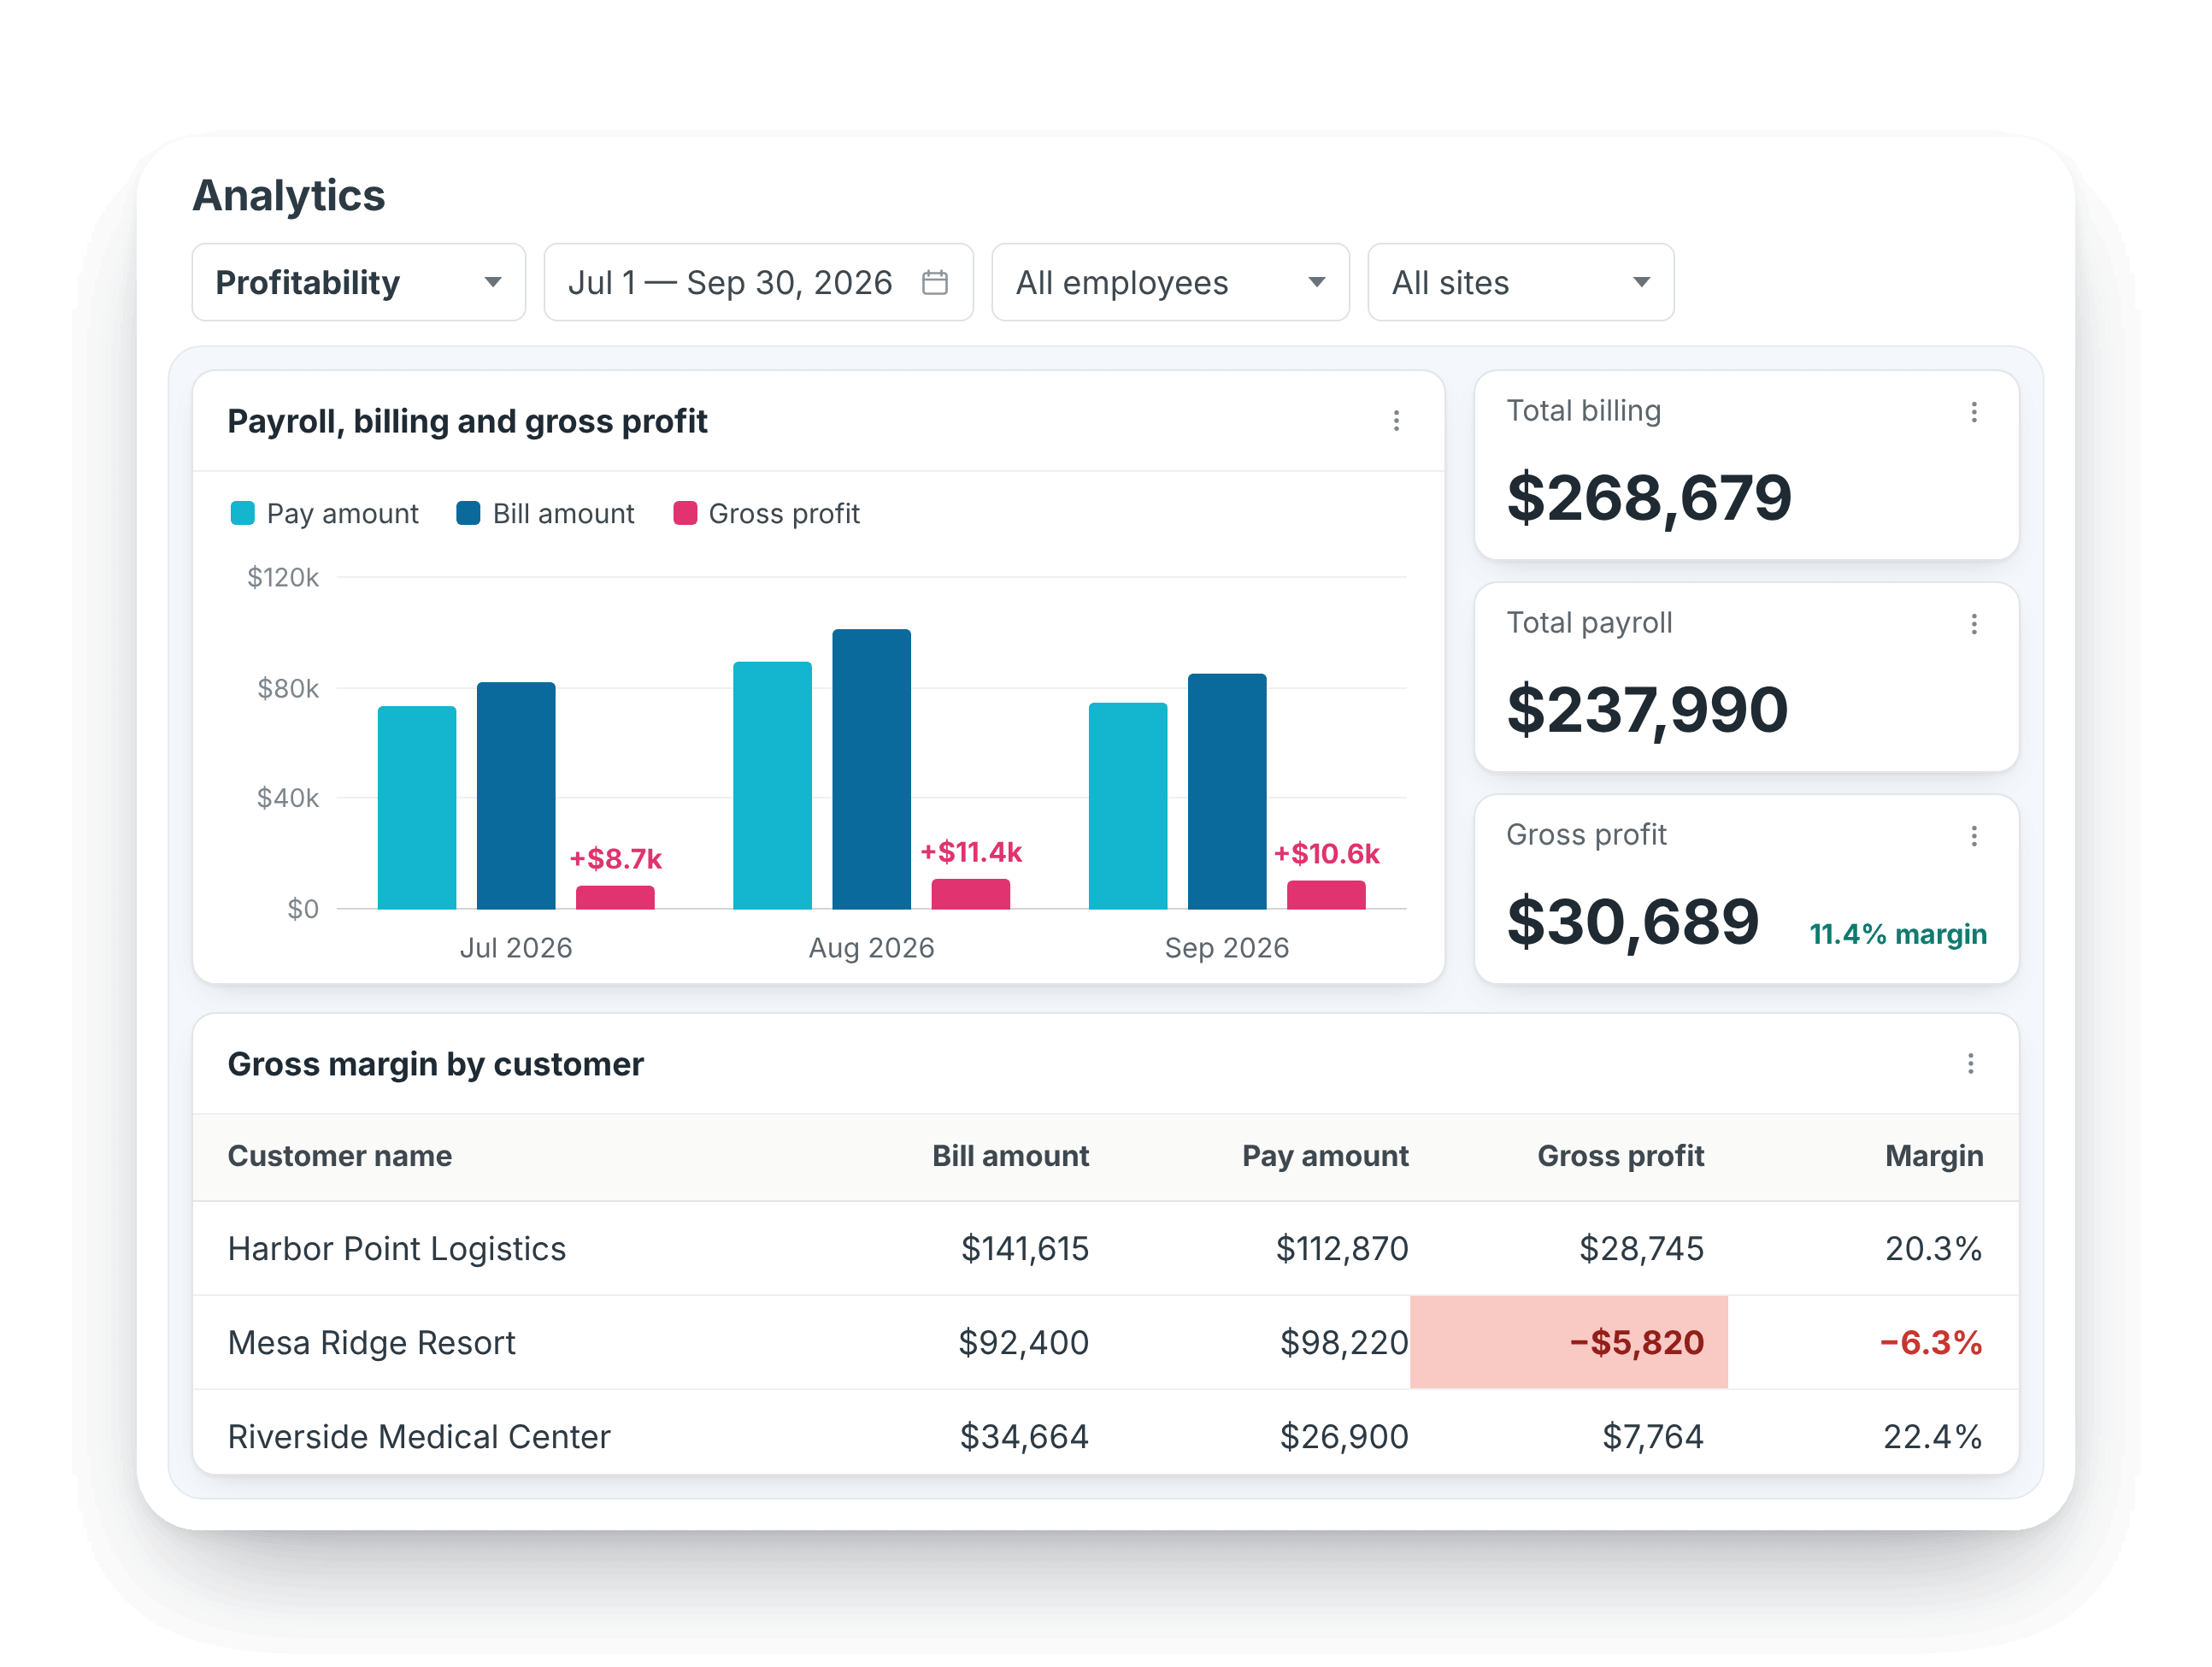Sort by Customer name column header
The height and width of the screenshot is (1667, 2212).
pos(340,1156)
